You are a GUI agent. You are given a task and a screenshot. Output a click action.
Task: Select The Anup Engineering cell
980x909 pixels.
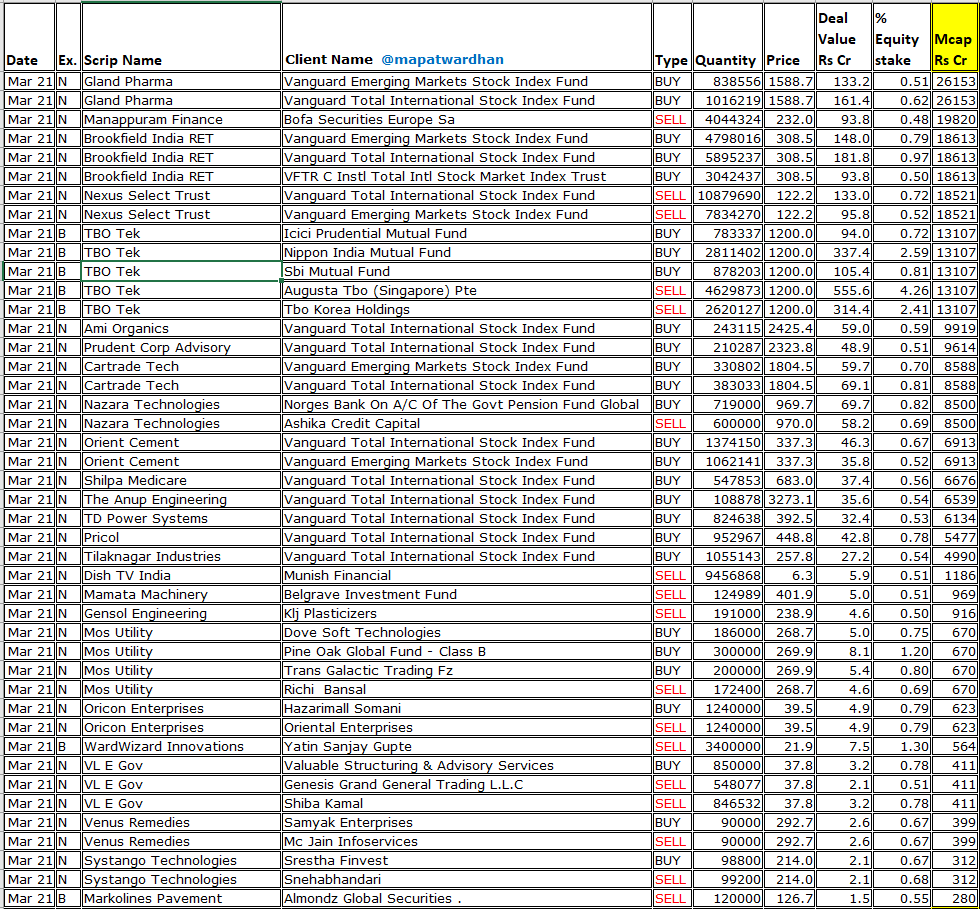(181, 500)
